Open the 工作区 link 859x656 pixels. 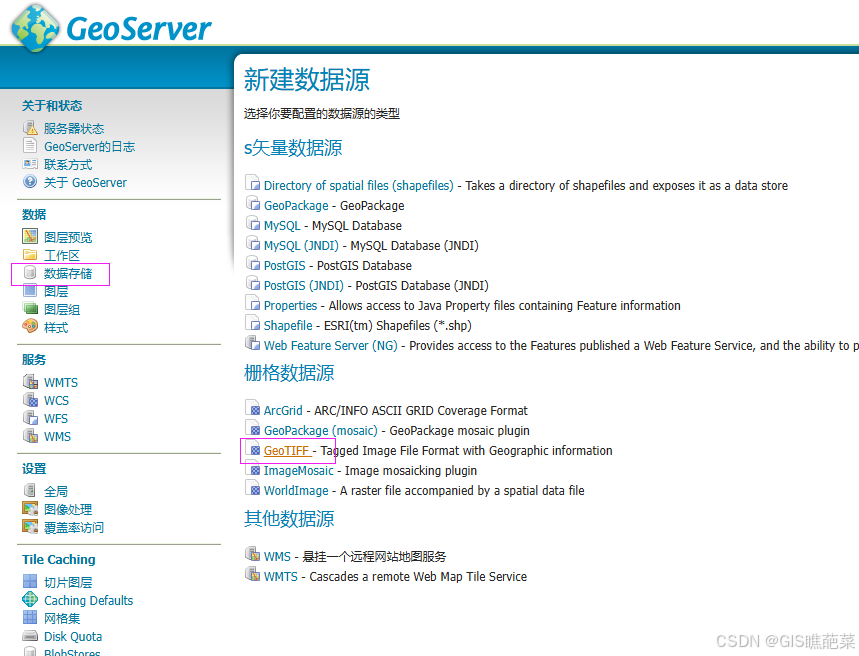click(62, 256)
